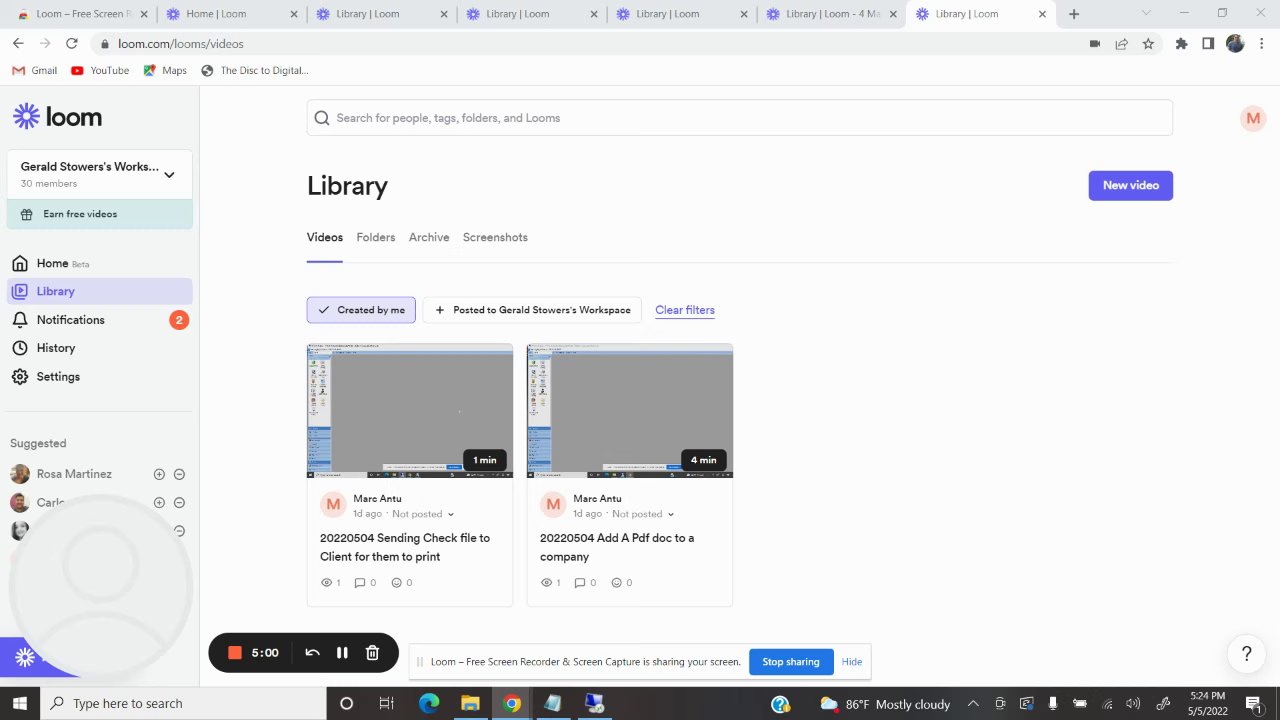Image resolution: width=1280 pixels, height=720 pixels.
Task: Open the Gmail bookmark
Action: [35, 71]
